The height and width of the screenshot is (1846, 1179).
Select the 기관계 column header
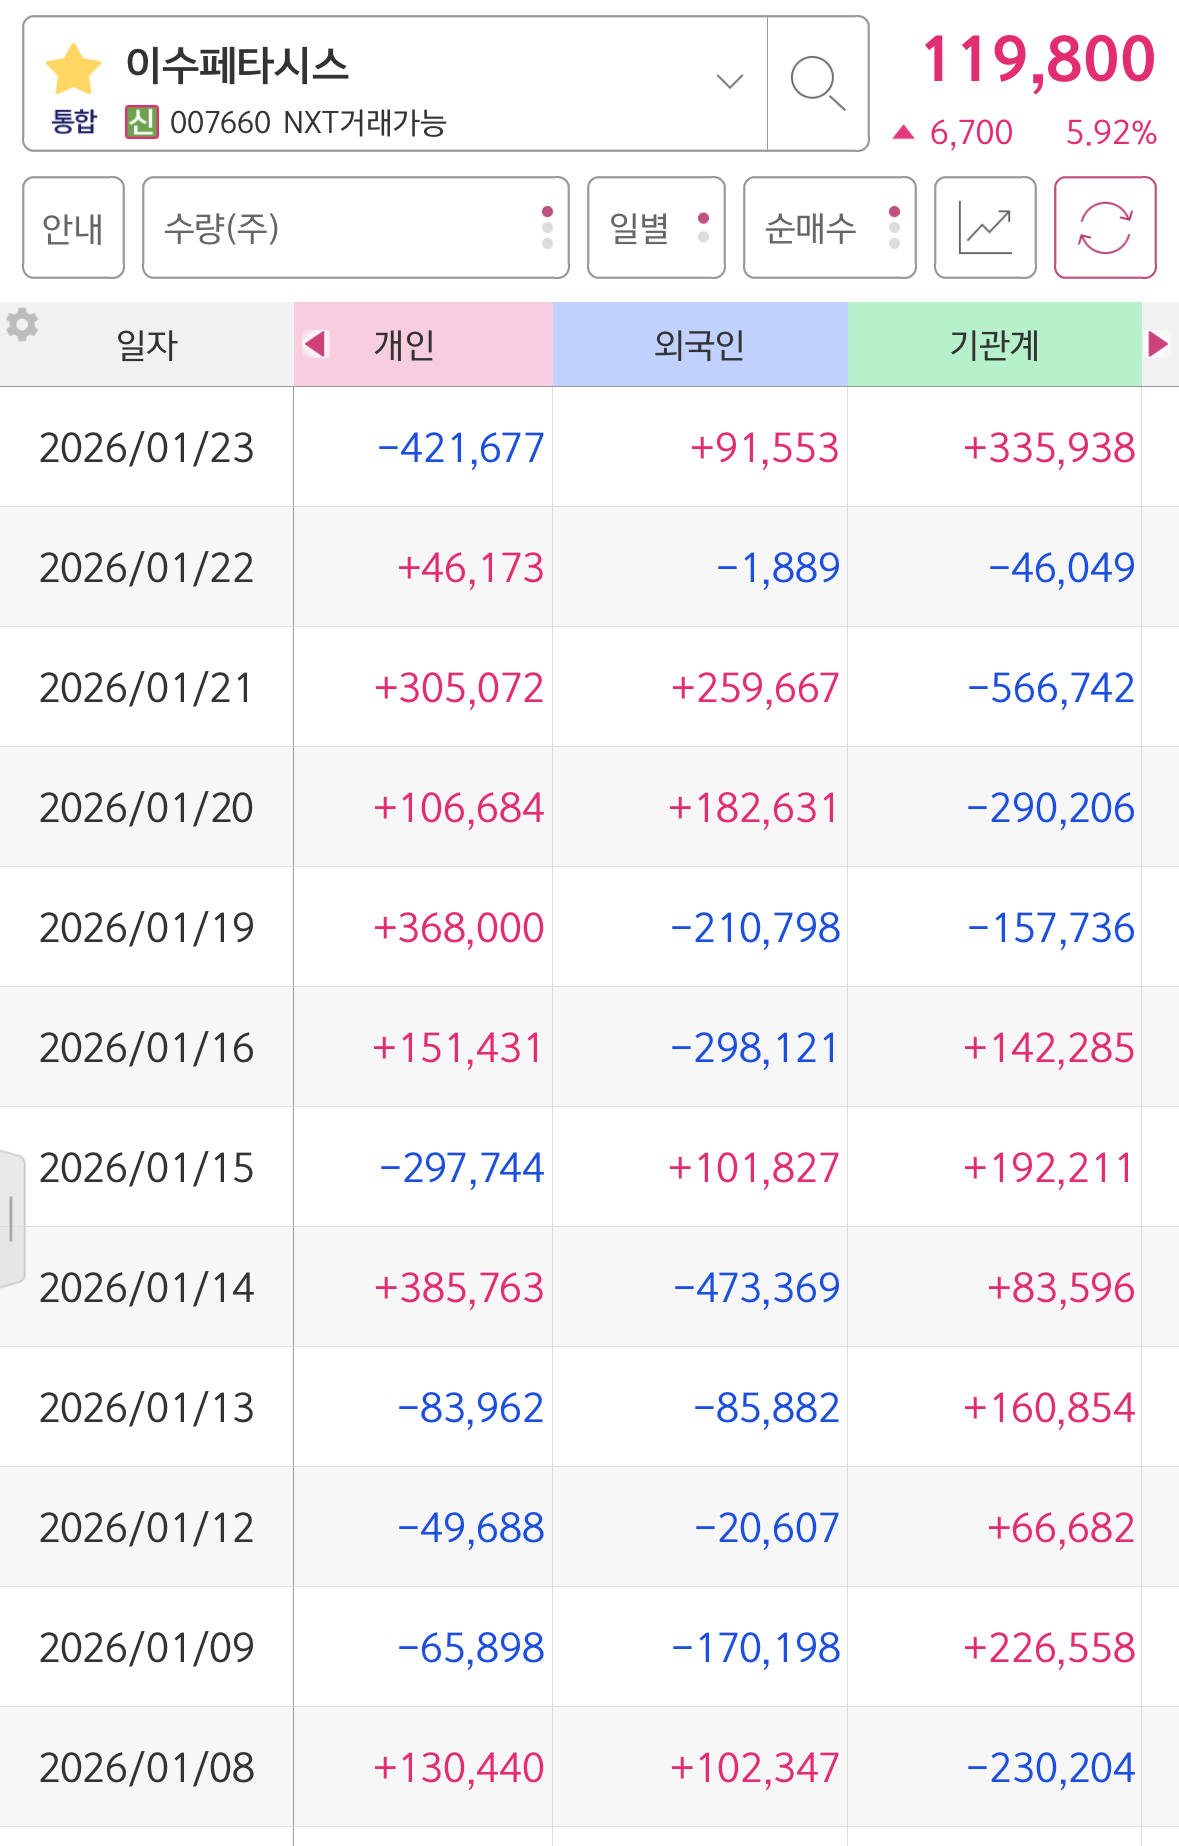coord(994,345)
